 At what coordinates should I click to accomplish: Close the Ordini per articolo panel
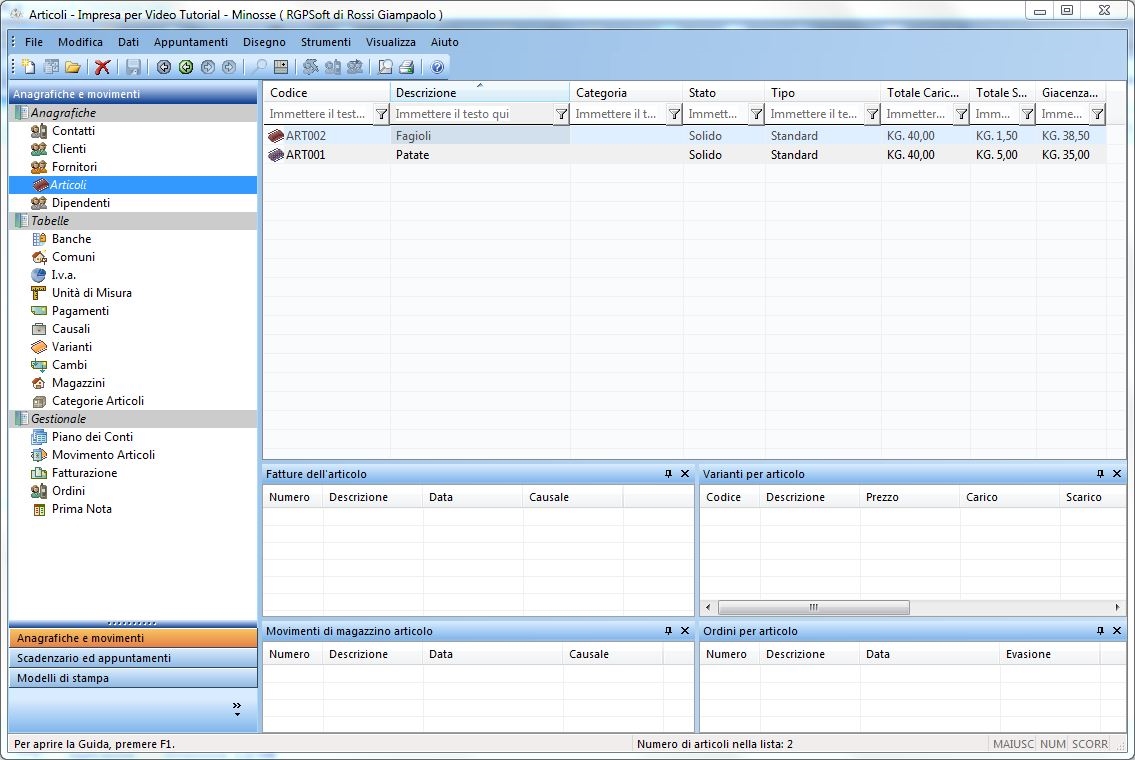pos(1117,631)
